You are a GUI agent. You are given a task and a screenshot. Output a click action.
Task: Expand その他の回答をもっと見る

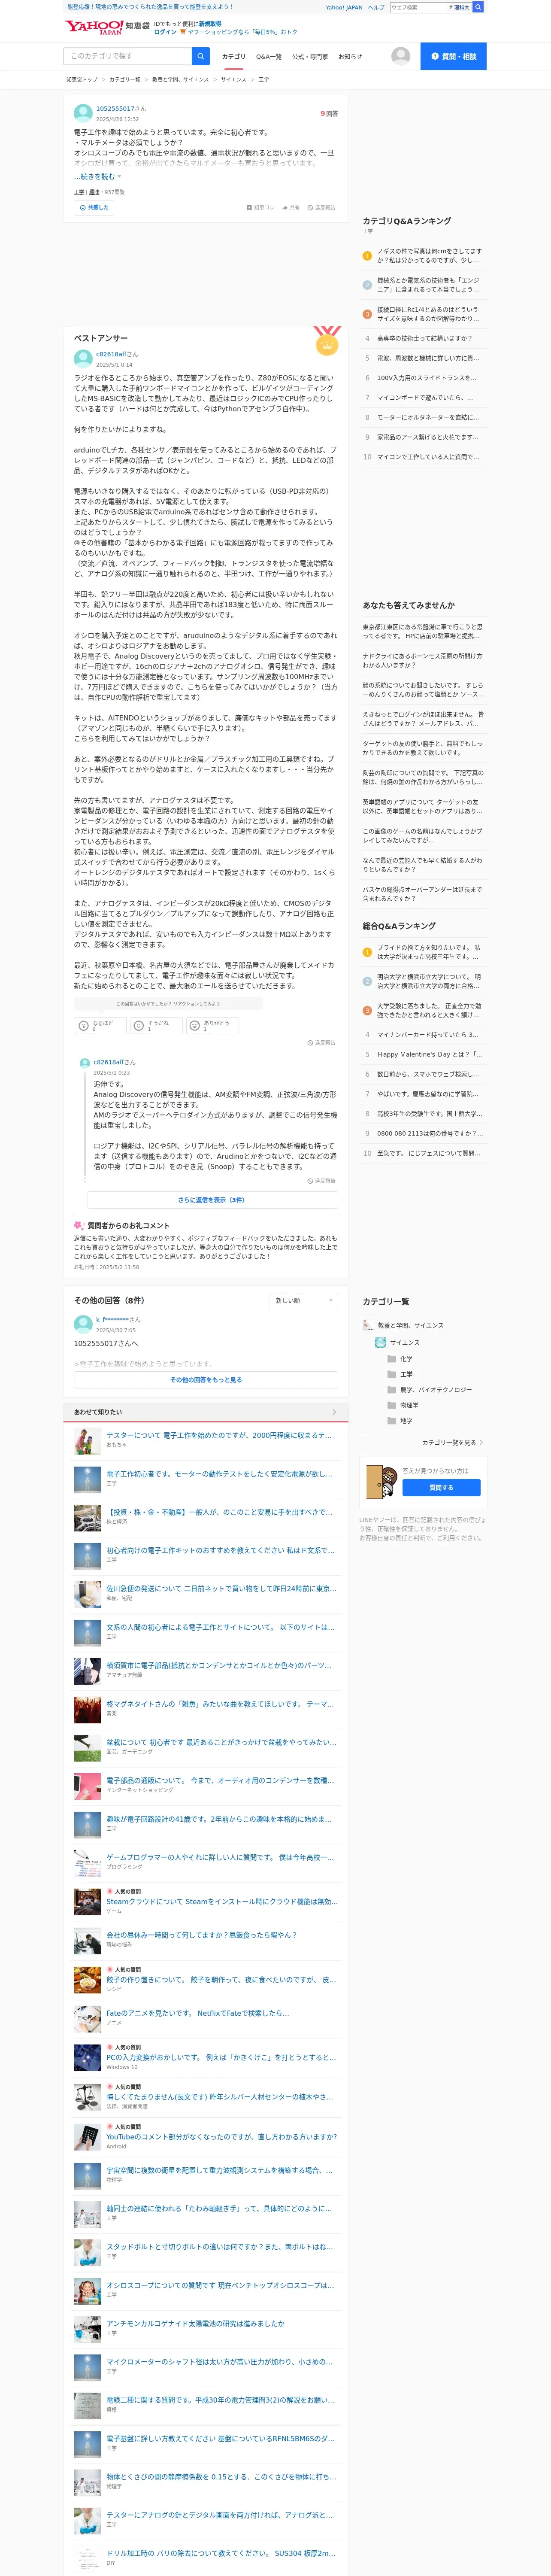pos(206,1380)
